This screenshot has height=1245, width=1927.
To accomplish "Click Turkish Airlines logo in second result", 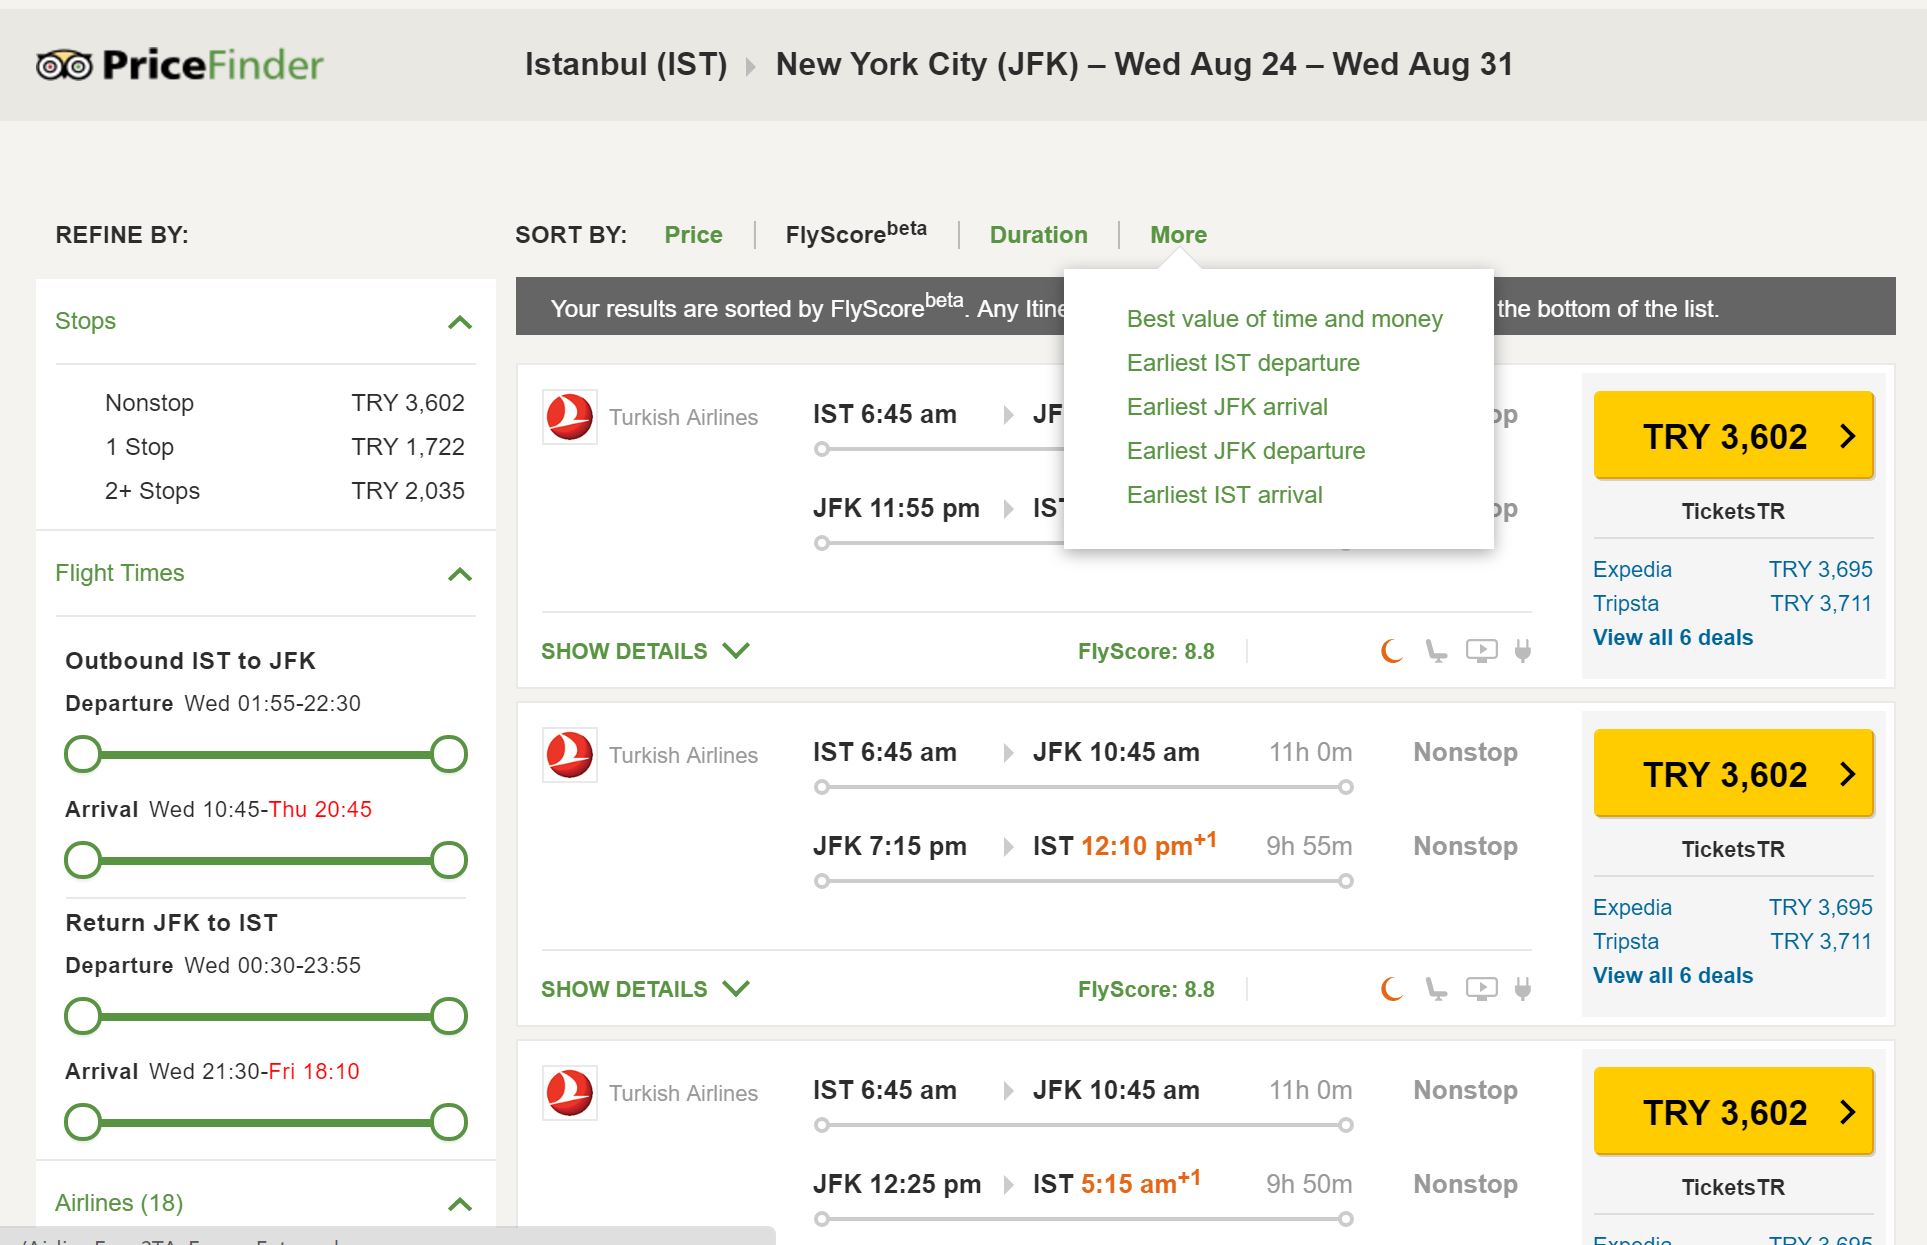I will (x=570, y=755).
